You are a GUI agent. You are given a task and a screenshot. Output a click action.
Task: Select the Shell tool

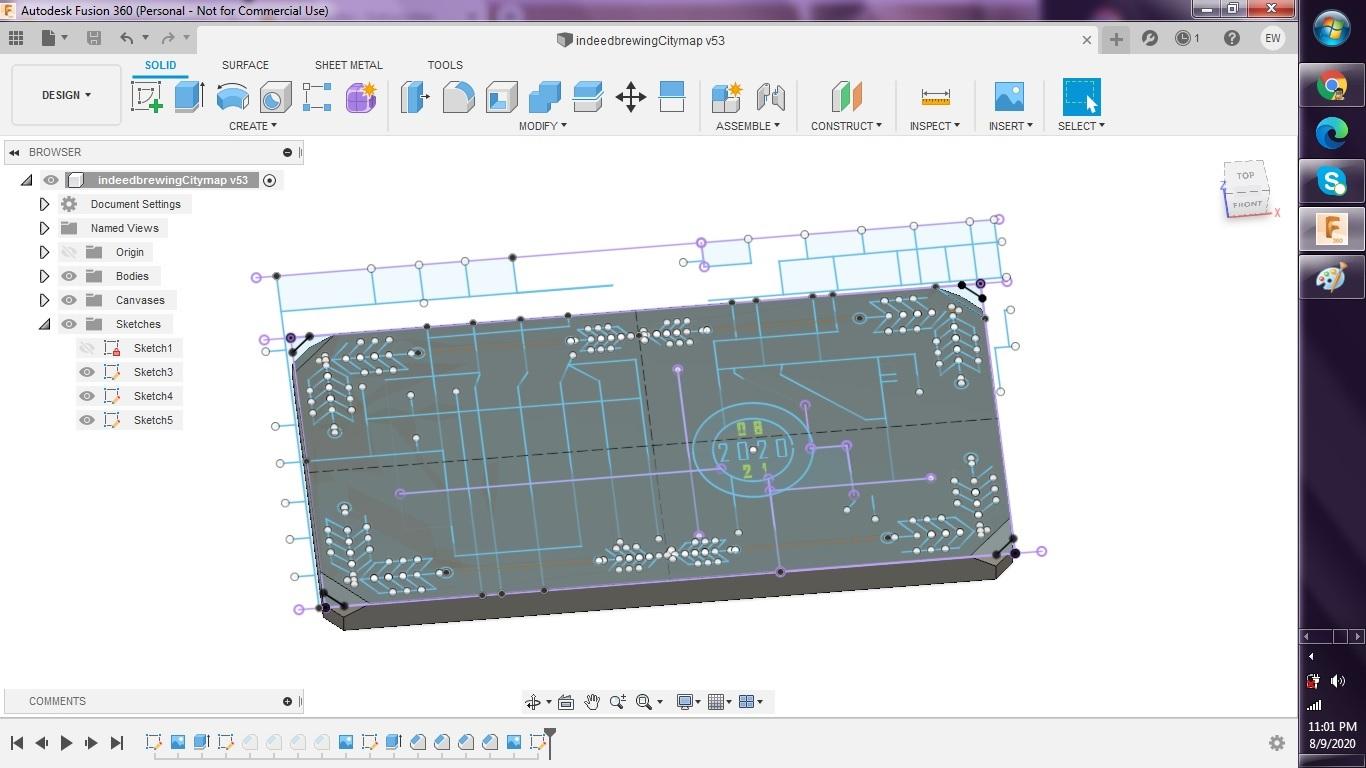(x=501, y=97)
